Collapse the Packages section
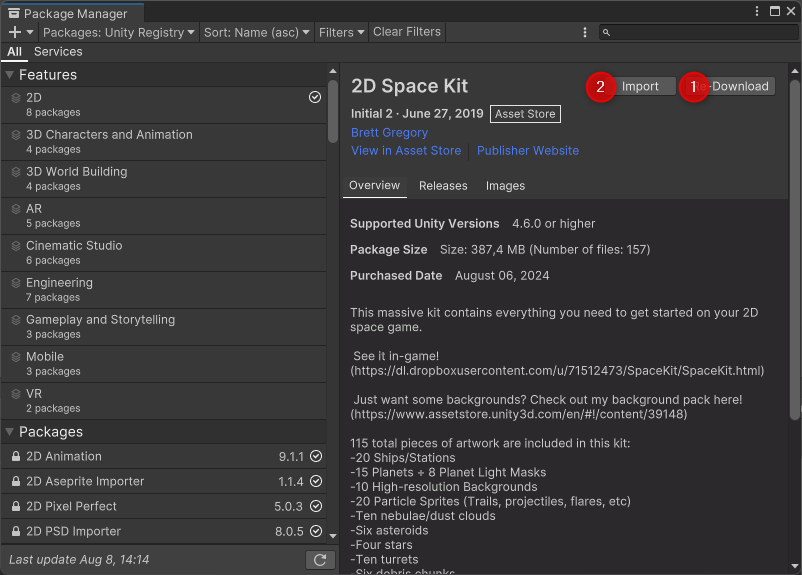The height and width of the screenshot is (575, 802). tap(9, 432)
